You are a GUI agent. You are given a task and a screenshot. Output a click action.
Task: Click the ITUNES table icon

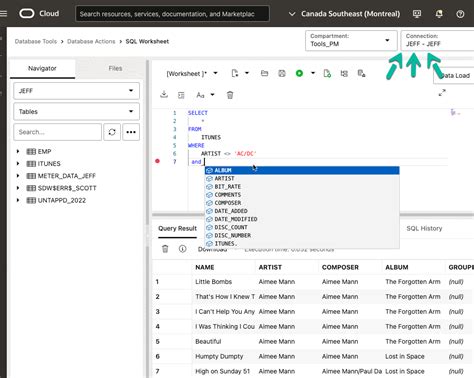point(31,164)
